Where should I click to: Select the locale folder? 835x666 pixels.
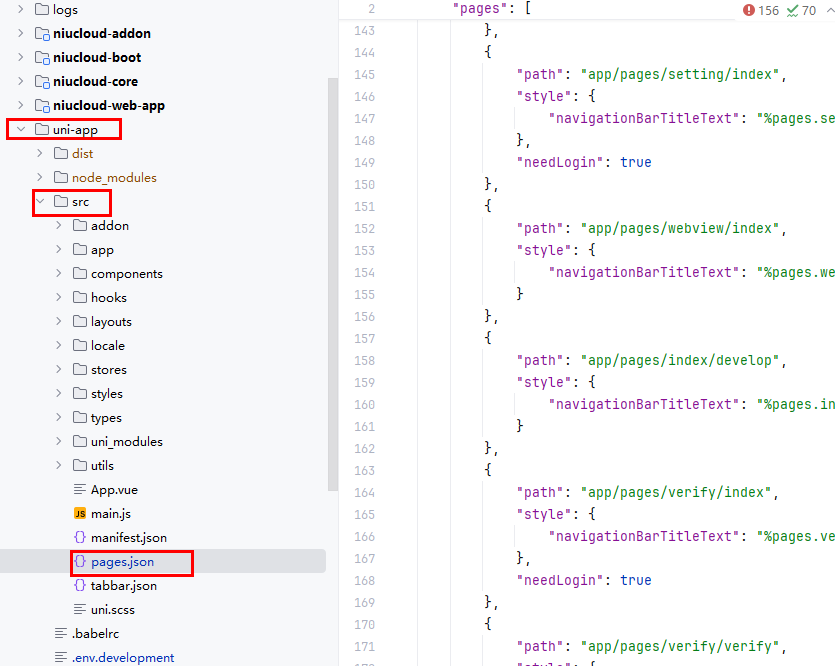point(107,346)
